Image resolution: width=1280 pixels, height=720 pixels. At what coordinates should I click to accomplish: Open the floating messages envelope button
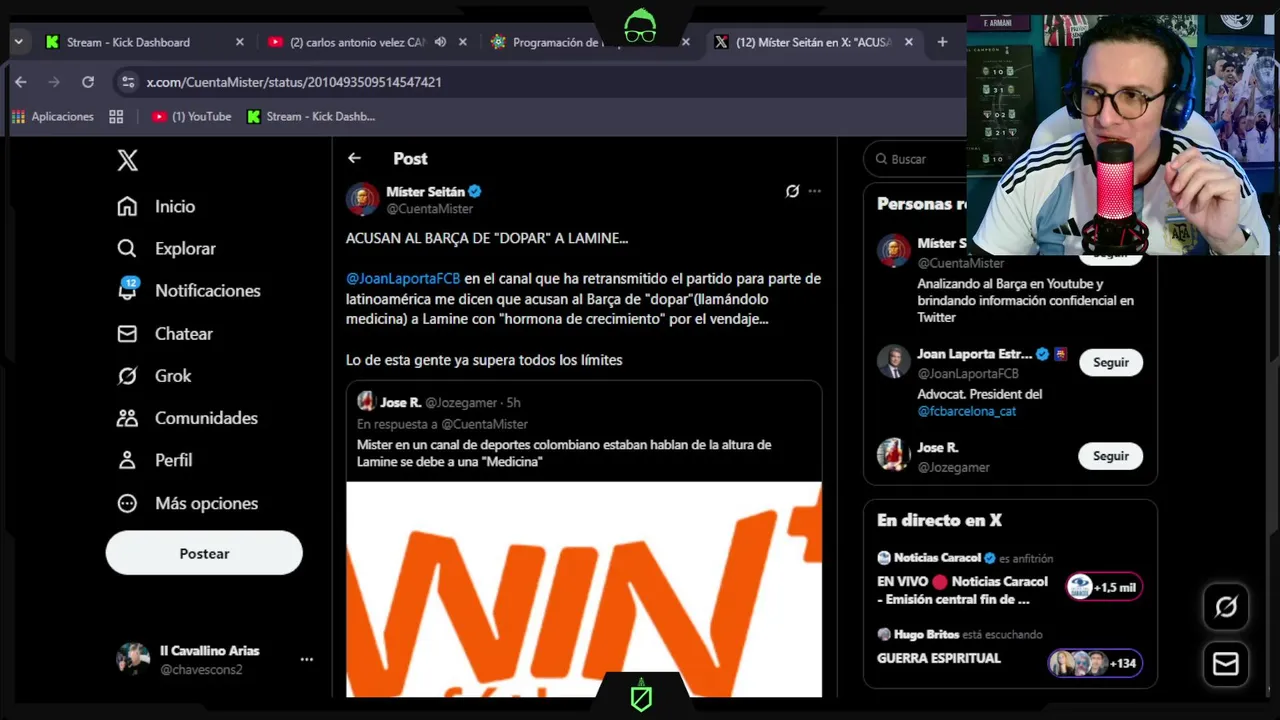(1226, 664)
